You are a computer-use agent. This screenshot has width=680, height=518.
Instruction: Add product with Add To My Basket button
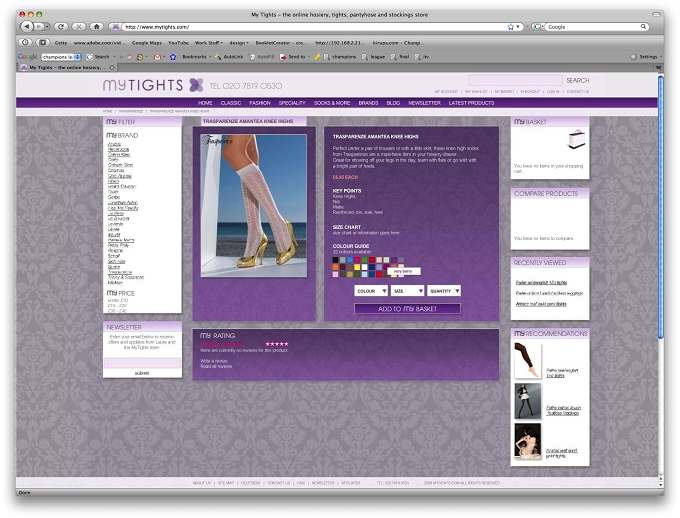click(x=407, y=309)
